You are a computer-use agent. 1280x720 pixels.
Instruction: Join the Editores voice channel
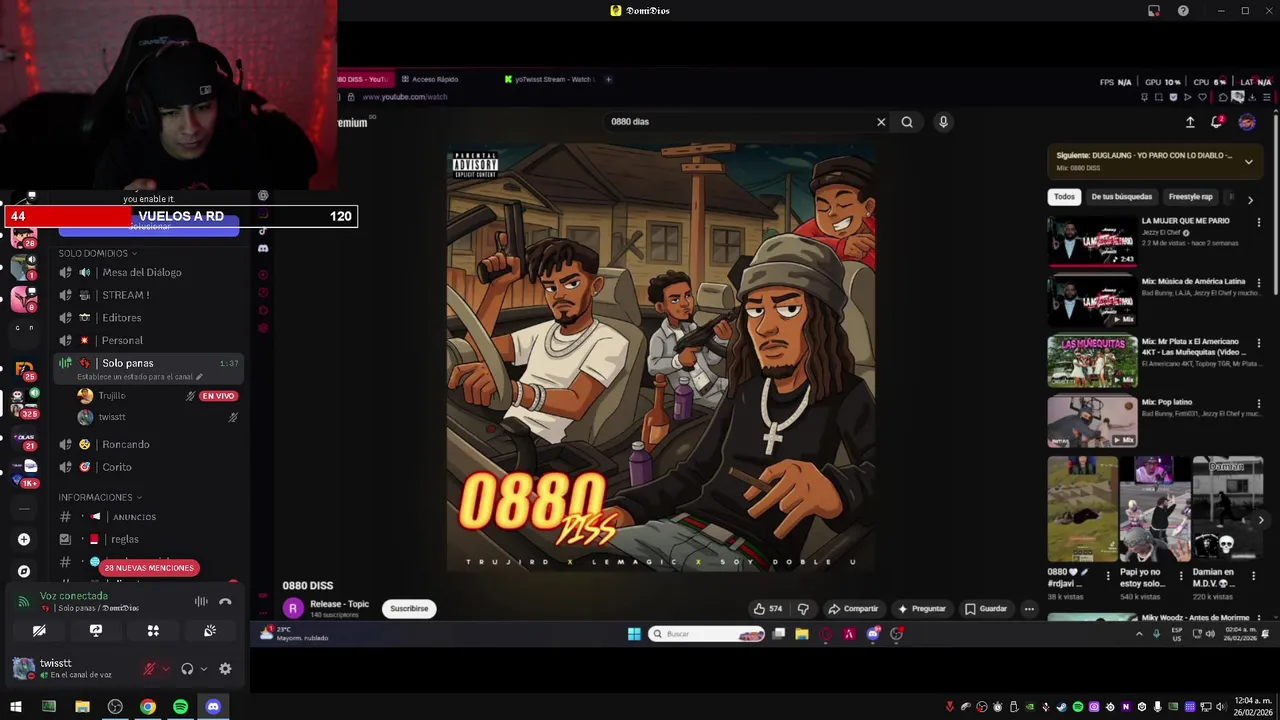[148, 318]
